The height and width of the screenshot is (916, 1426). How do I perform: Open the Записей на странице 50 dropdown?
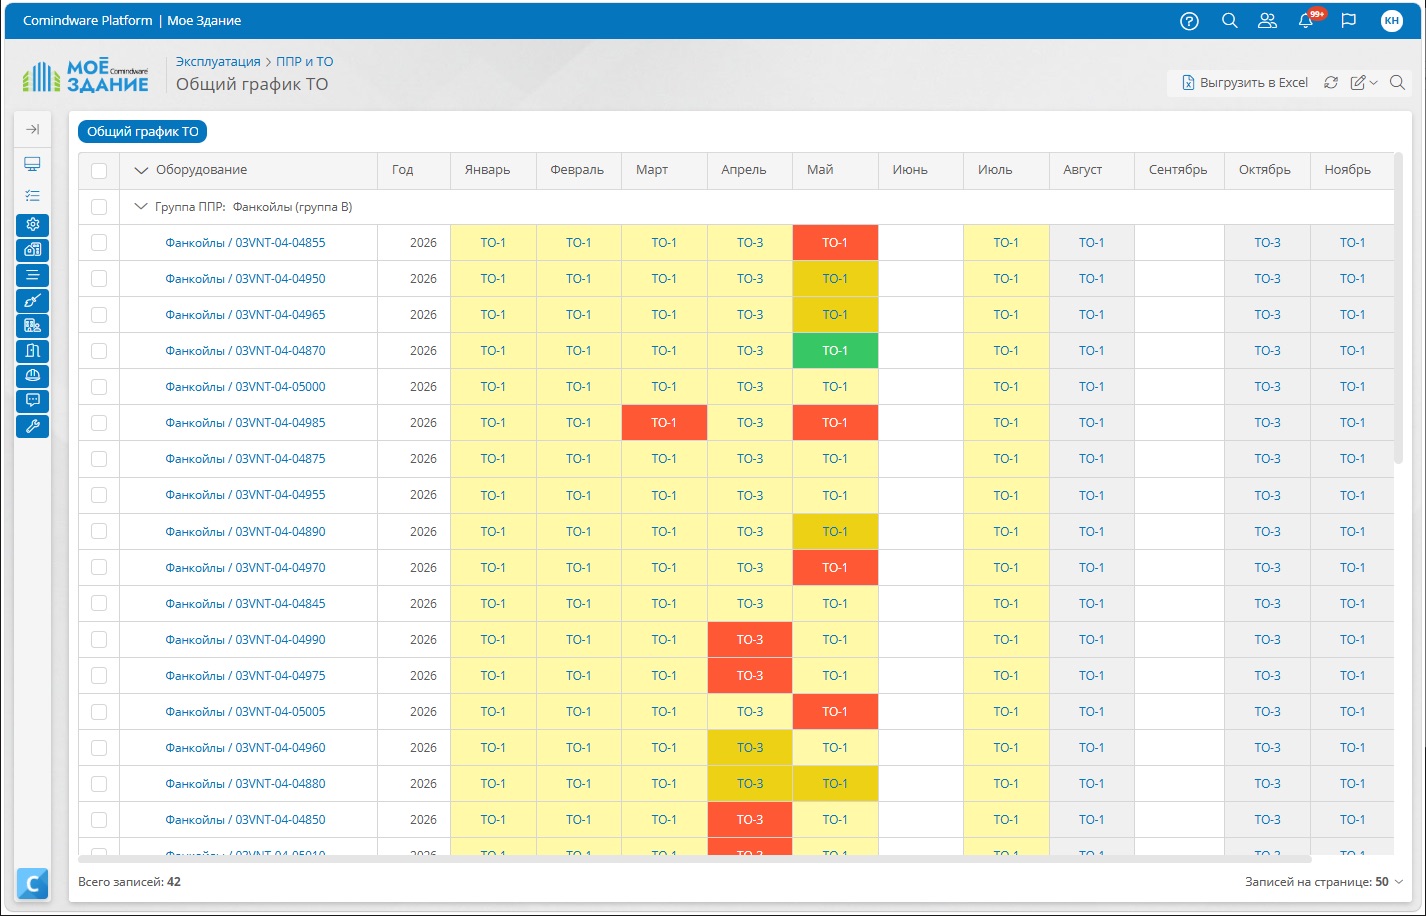pos(1324,882)
